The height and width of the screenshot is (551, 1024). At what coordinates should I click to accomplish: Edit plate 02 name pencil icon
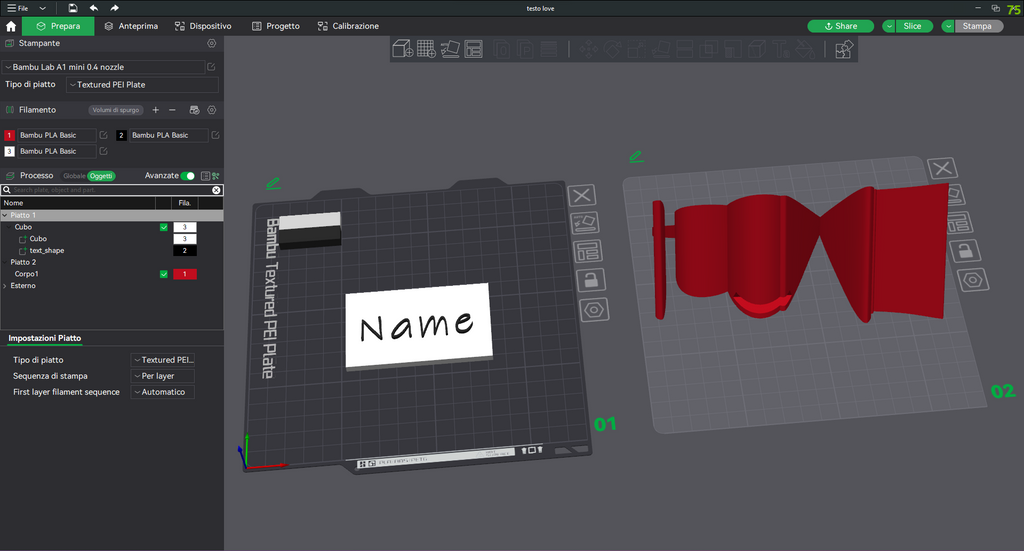(636, 157)
